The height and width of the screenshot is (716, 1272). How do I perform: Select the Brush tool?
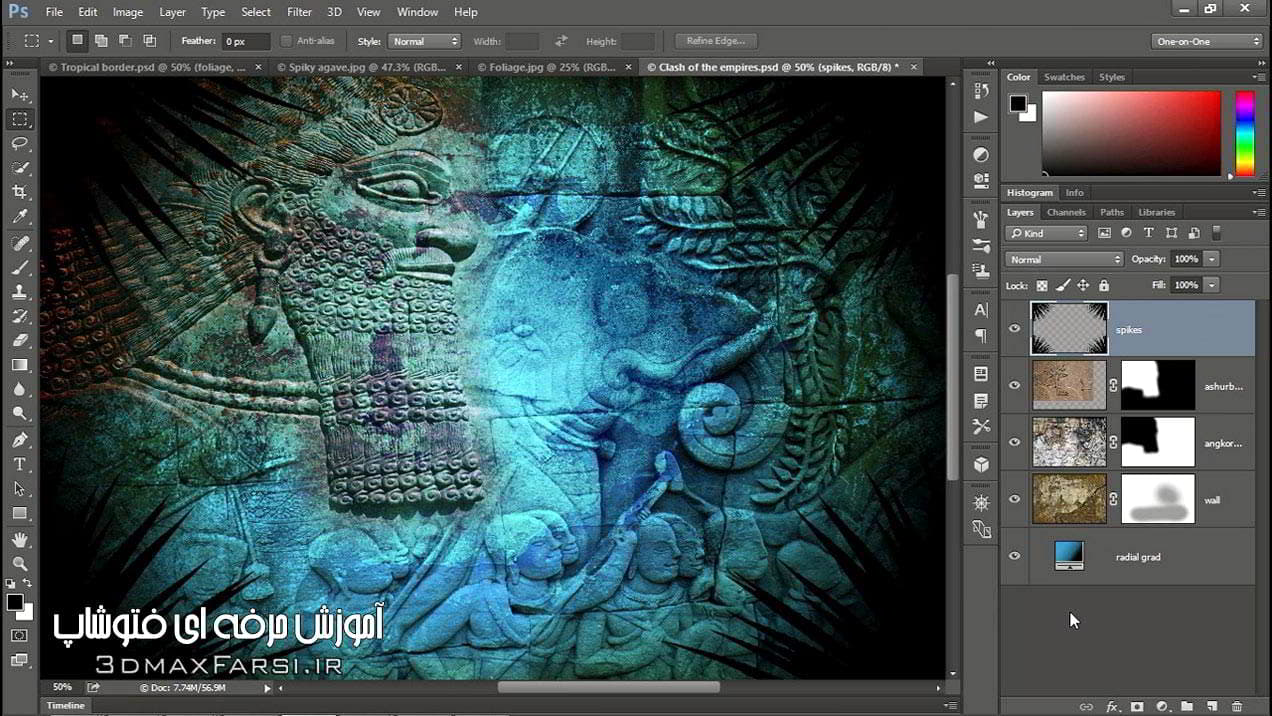coord(20,268)
